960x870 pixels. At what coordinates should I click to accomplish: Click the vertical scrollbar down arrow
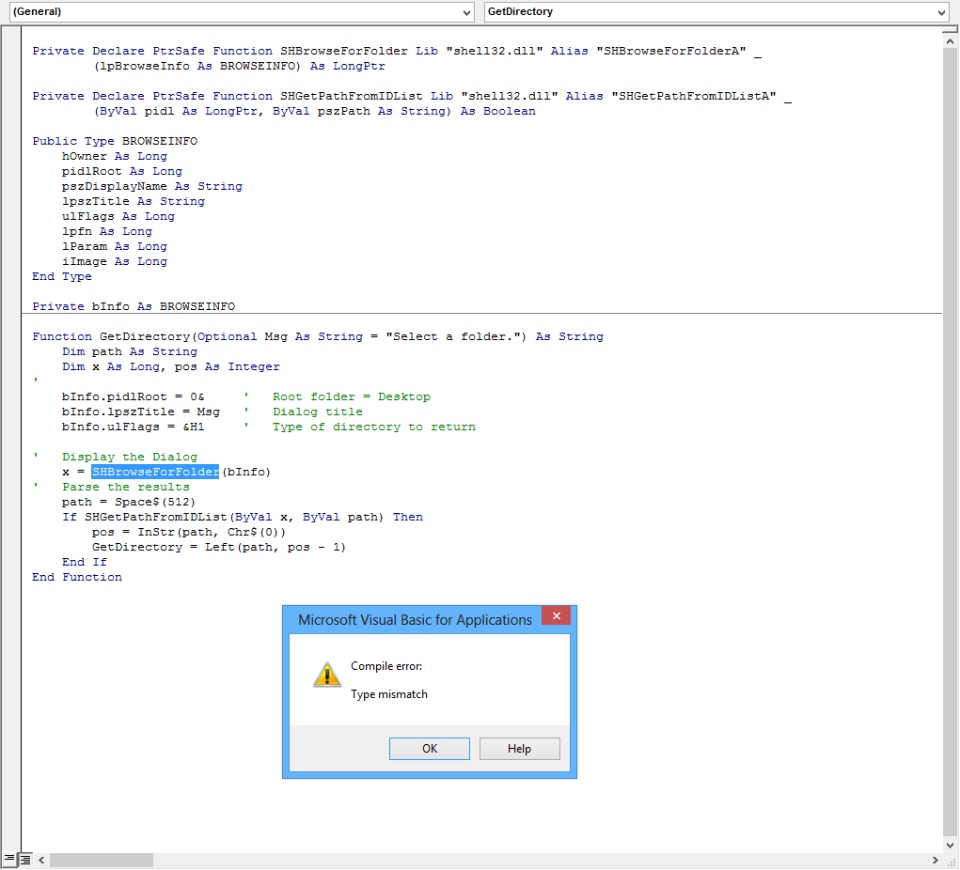950,845
